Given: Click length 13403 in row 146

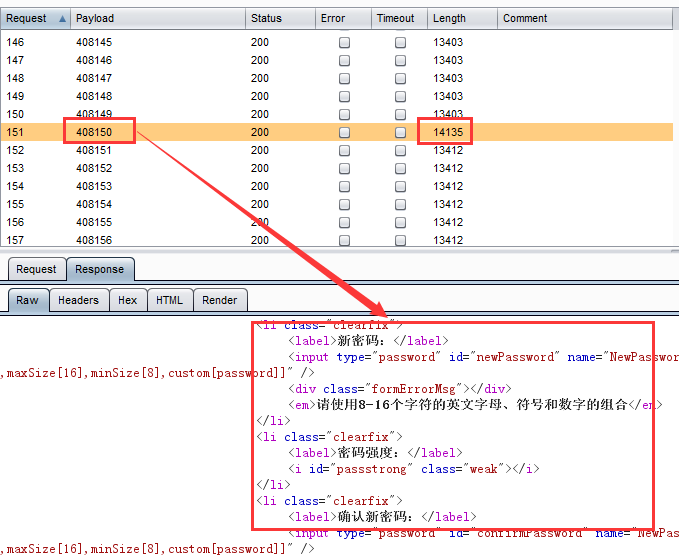Looking at the screenshot, I should click(448, 42).
